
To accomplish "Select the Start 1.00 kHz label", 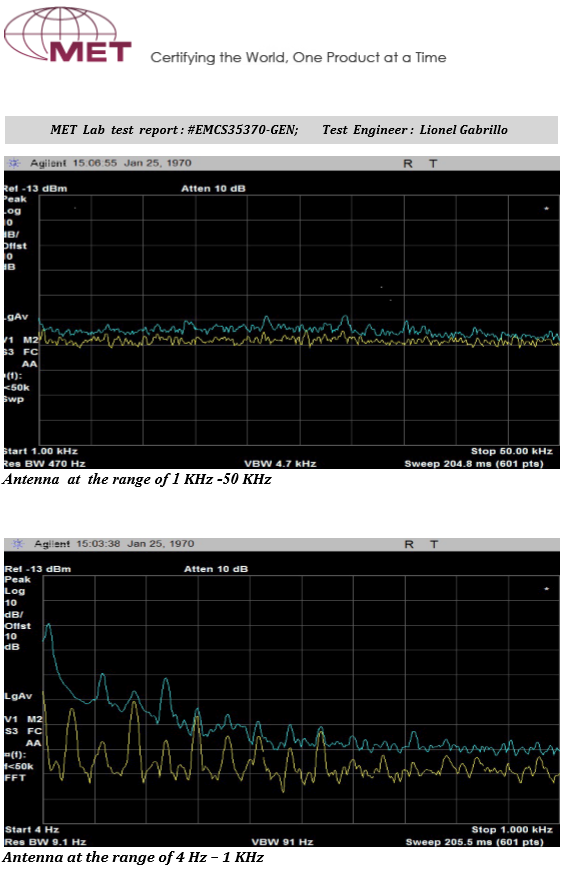I will pos(40,451).
